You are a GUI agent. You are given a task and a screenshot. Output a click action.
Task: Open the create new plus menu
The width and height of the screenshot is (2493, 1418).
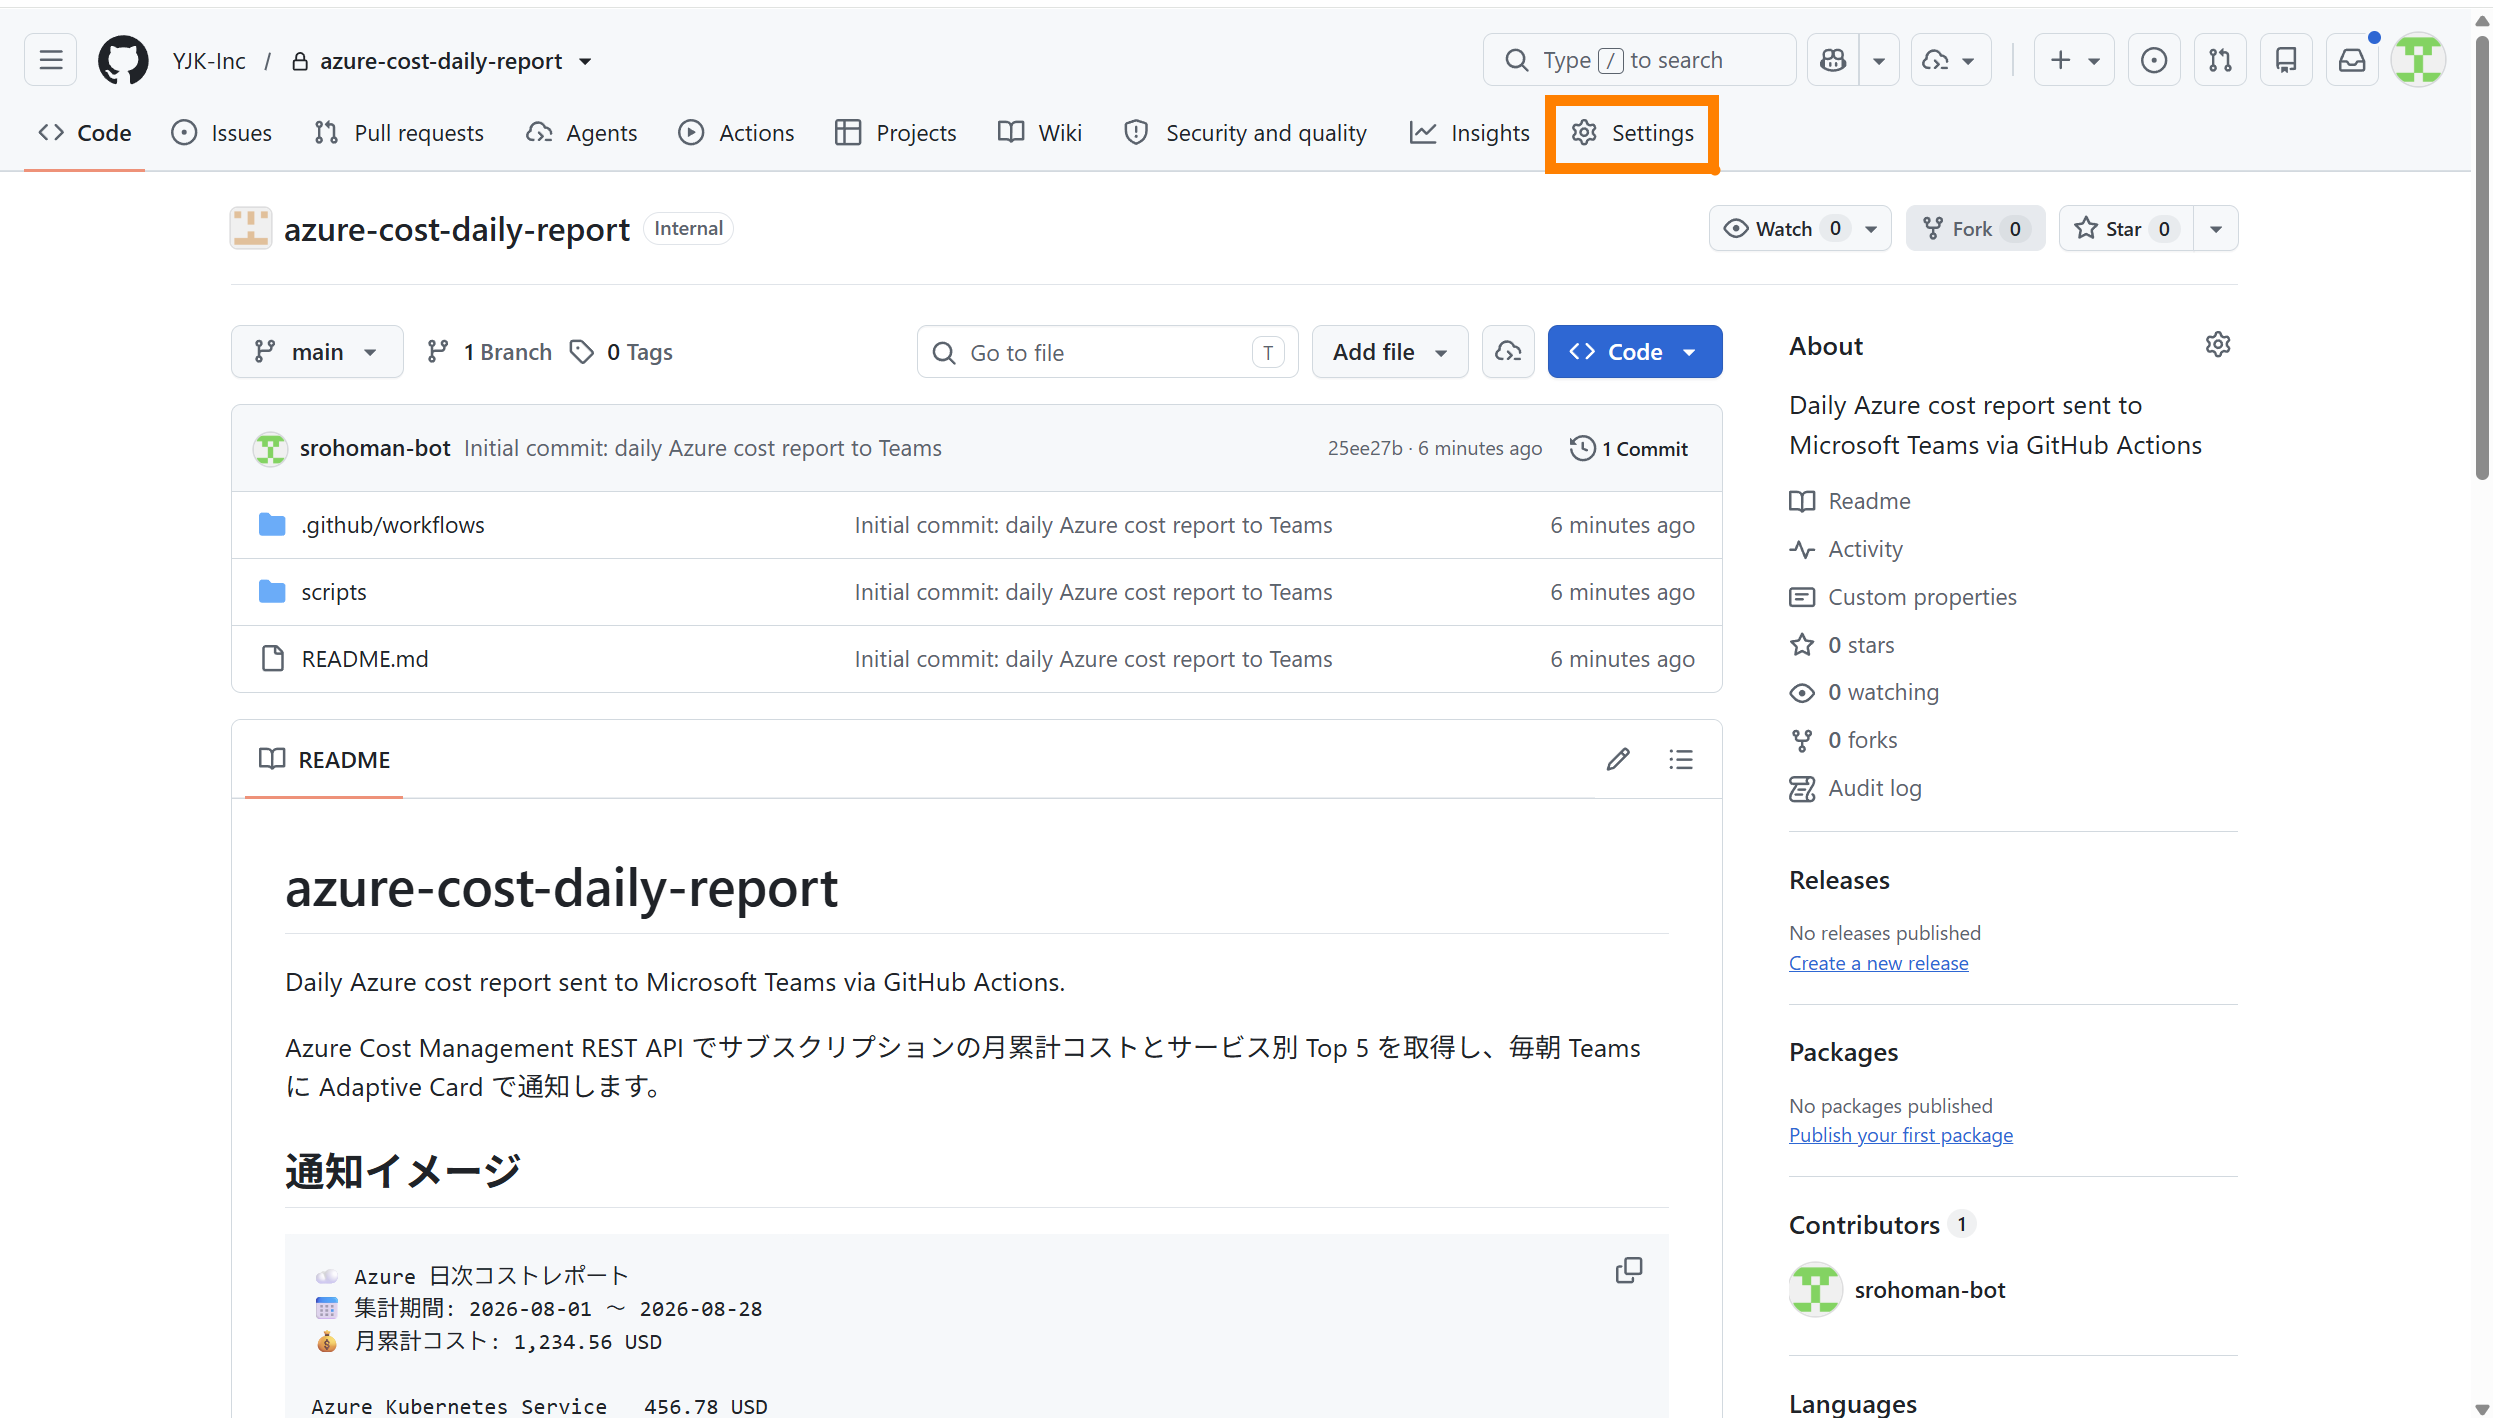point(2074,61)
